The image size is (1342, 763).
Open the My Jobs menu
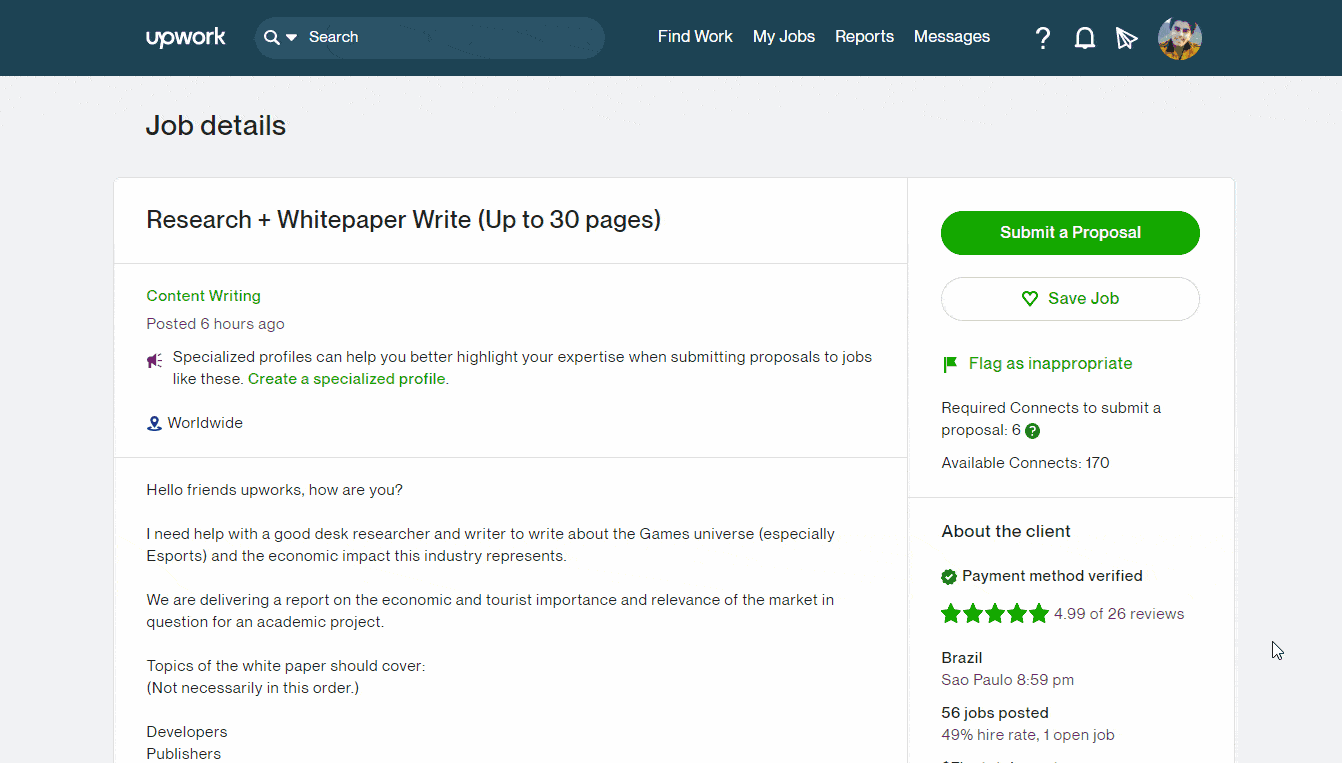click(784, 37)
